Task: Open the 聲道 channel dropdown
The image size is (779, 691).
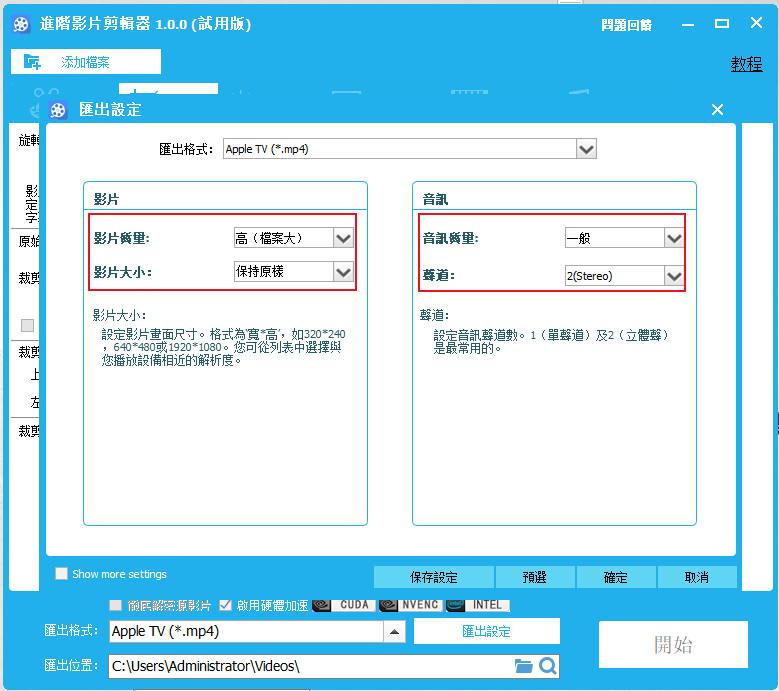Action: [x=674, y=276]
